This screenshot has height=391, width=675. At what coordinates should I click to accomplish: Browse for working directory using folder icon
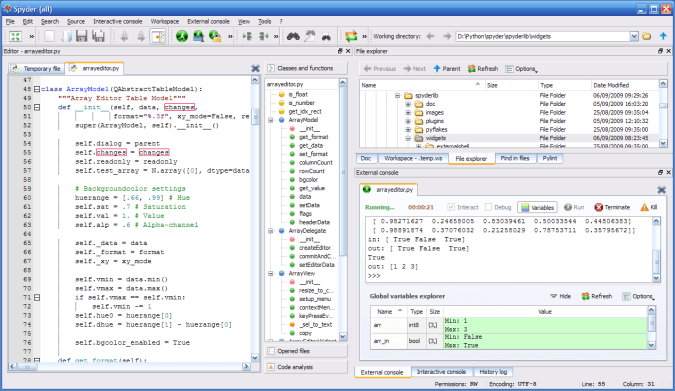[647, 36]
